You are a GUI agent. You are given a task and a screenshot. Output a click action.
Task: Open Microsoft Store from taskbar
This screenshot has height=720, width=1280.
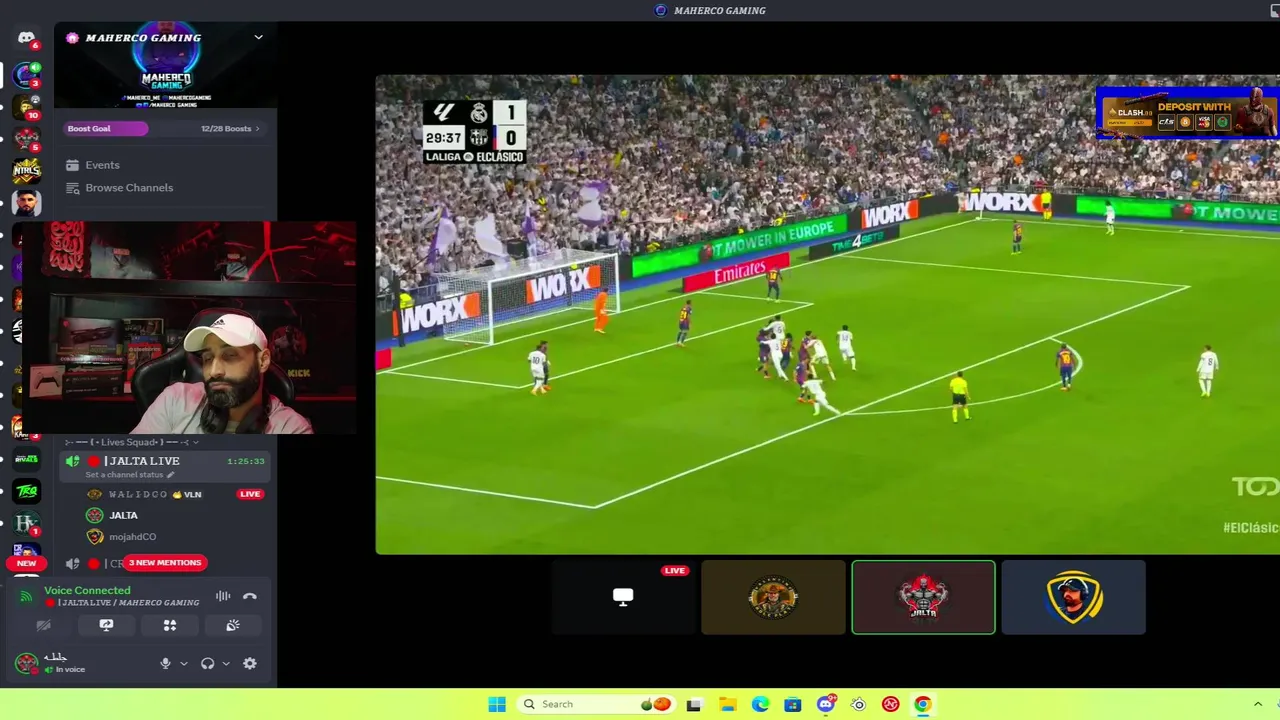point(793,704)
